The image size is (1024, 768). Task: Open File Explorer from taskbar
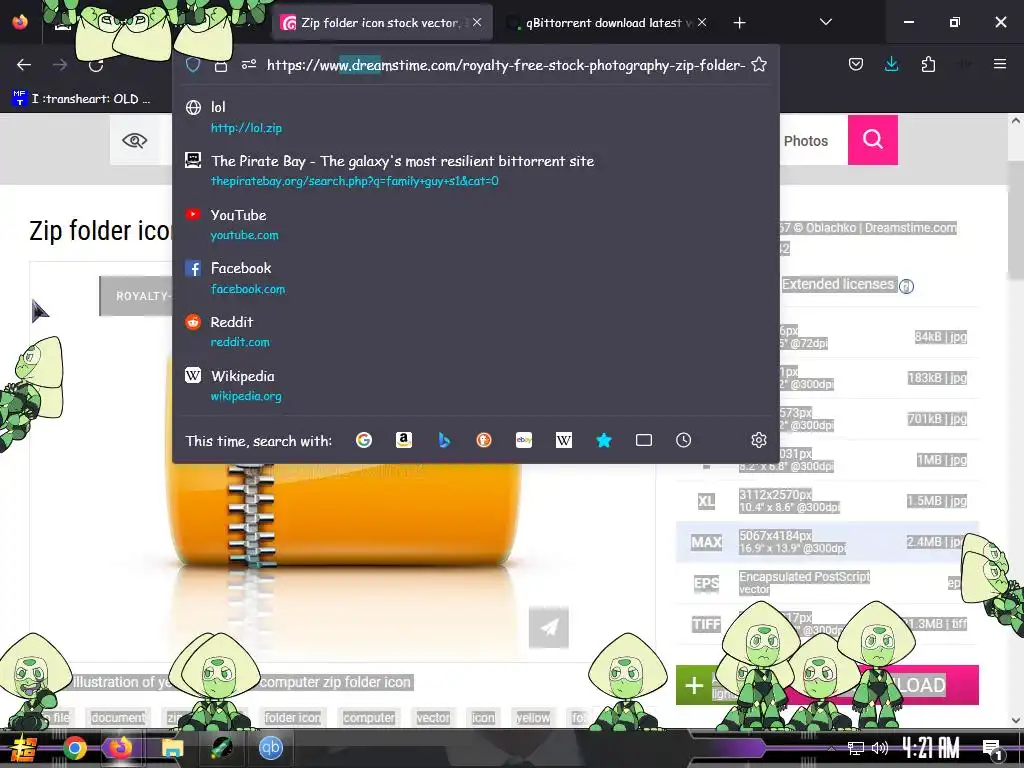[172, 748]
